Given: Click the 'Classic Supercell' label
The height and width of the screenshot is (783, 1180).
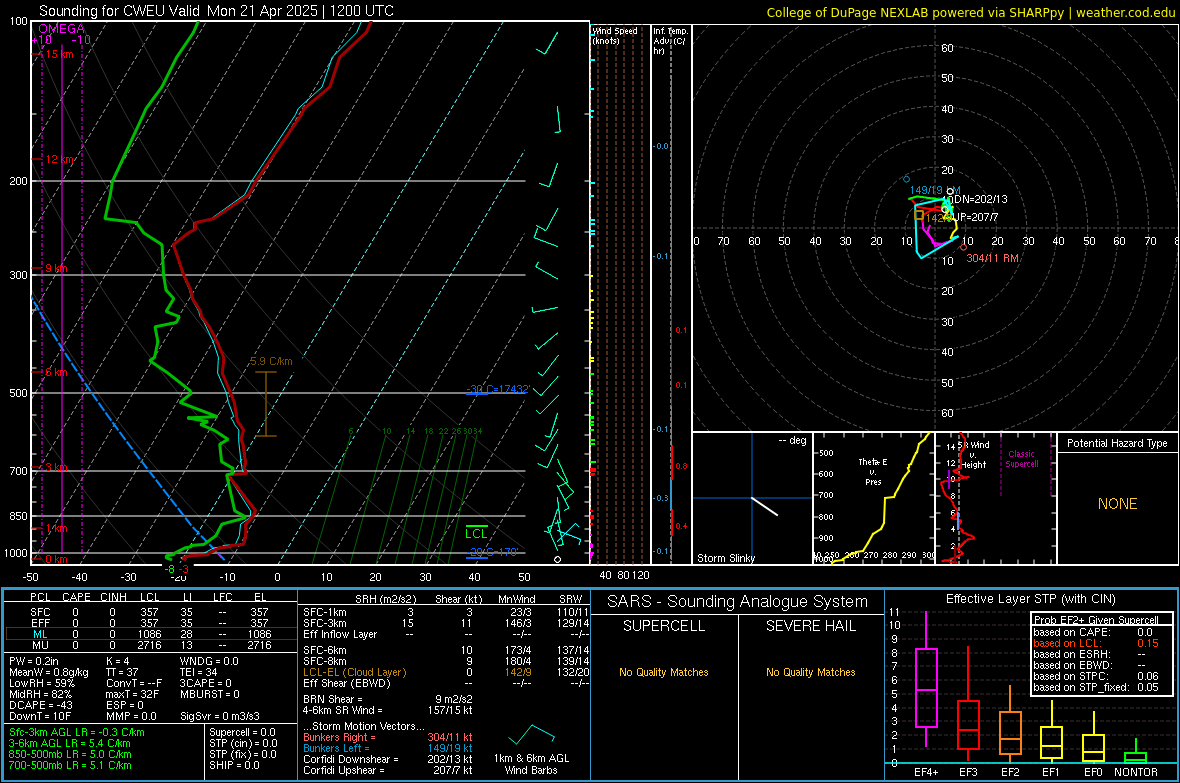Looking at the screenshot, I should click(x=1022, y=459).
